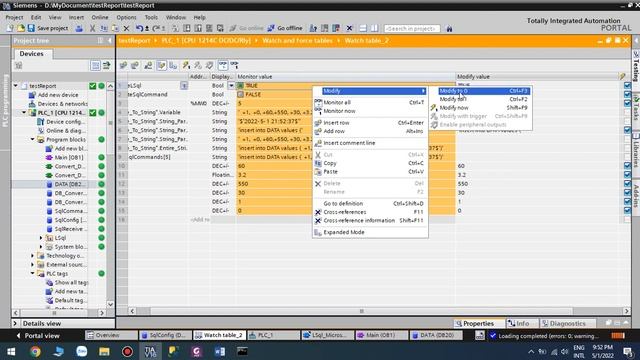Toggle modify checkbox in teSqlCommand row
Viewport: 640px width, 360px height.
click(x=627, y=95)
